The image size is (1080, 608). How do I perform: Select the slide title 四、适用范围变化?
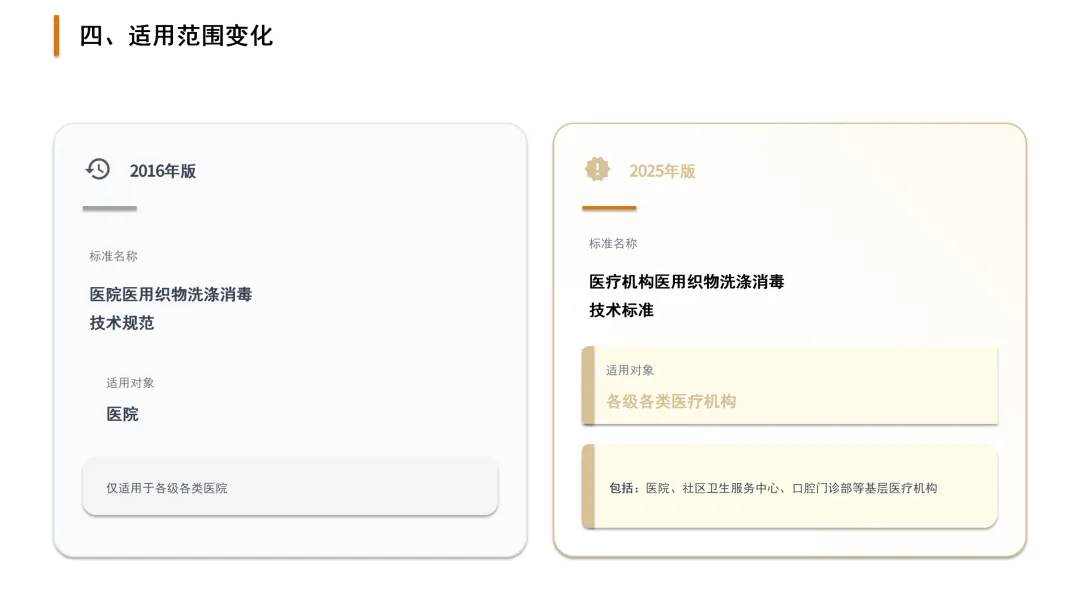click(176, 36)
